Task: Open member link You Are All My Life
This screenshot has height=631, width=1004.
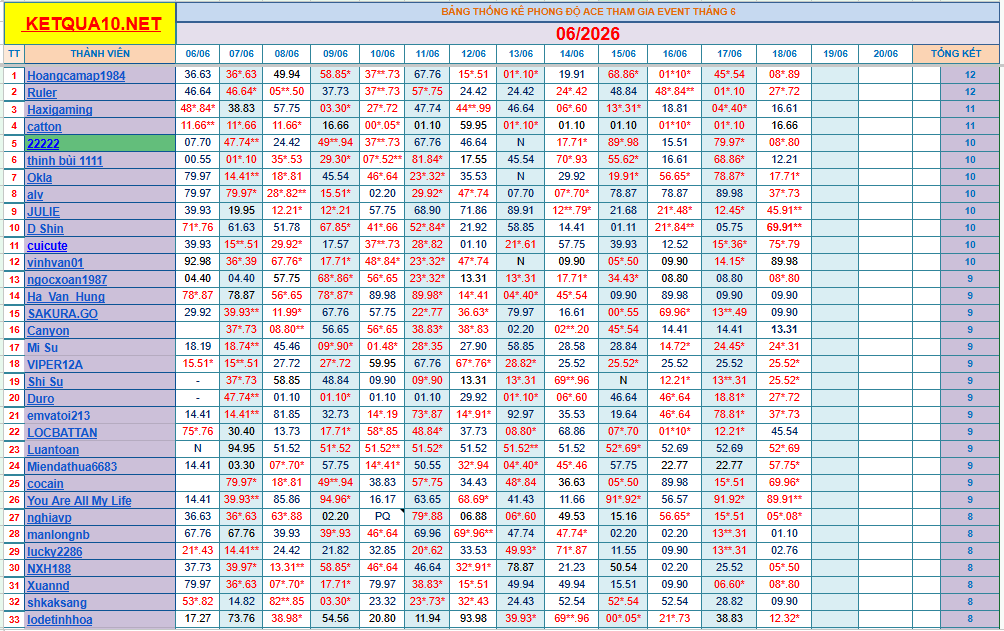Action: [x=79, y=500]
